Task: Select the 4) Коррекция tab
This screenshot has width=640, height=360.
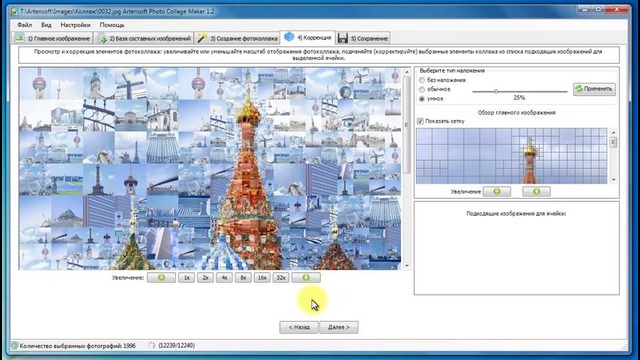Action: 308,37
